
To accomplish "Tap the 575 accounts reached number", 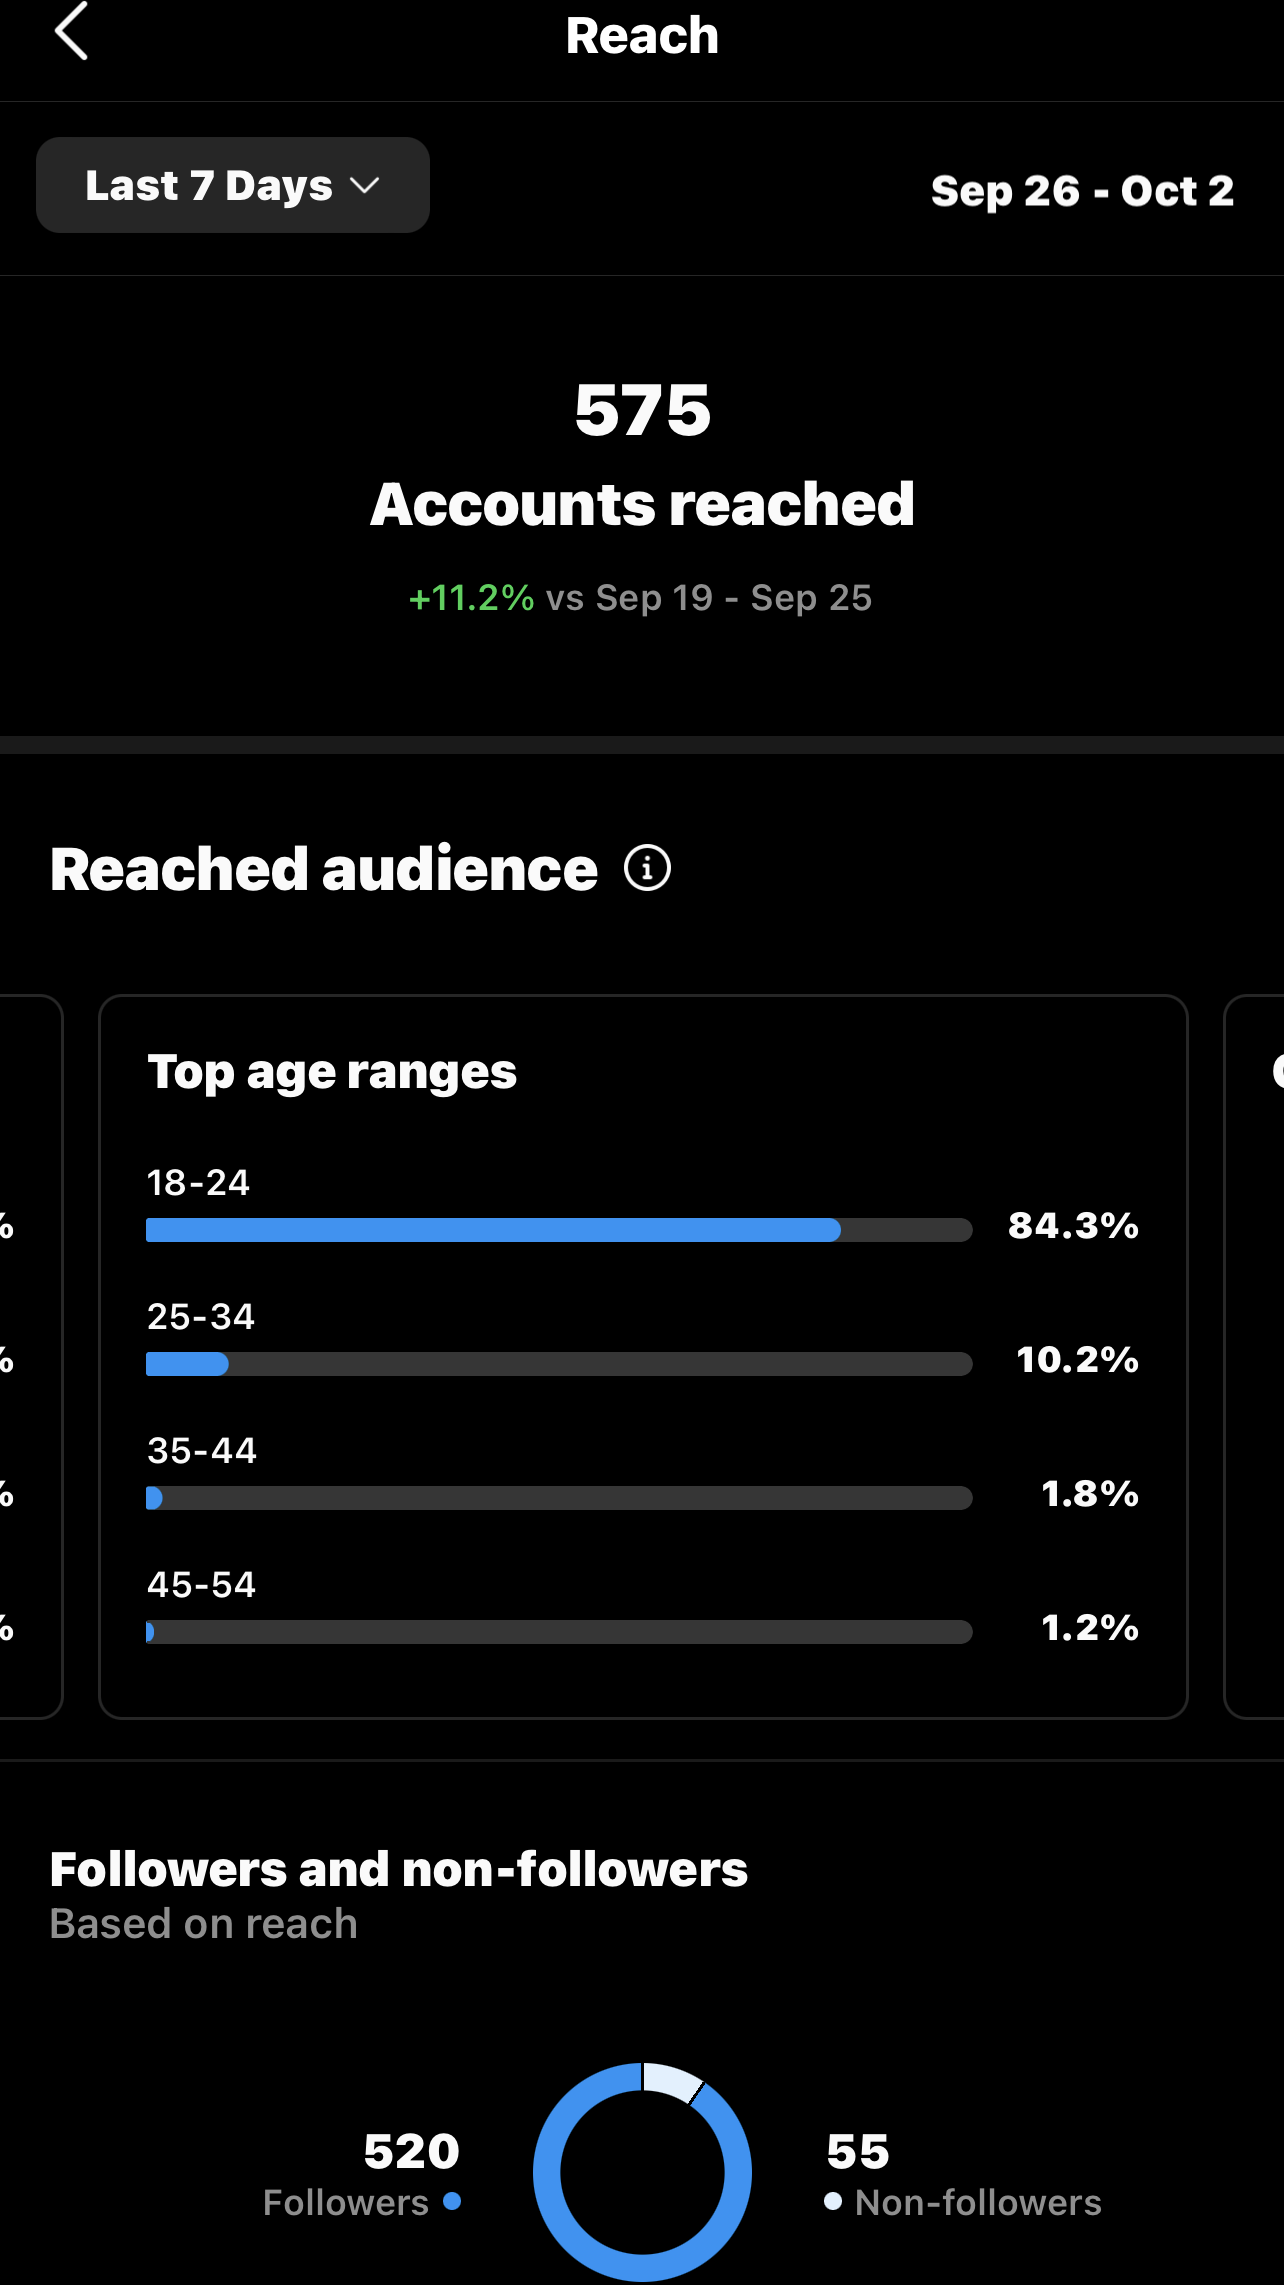I will (642, 410).
